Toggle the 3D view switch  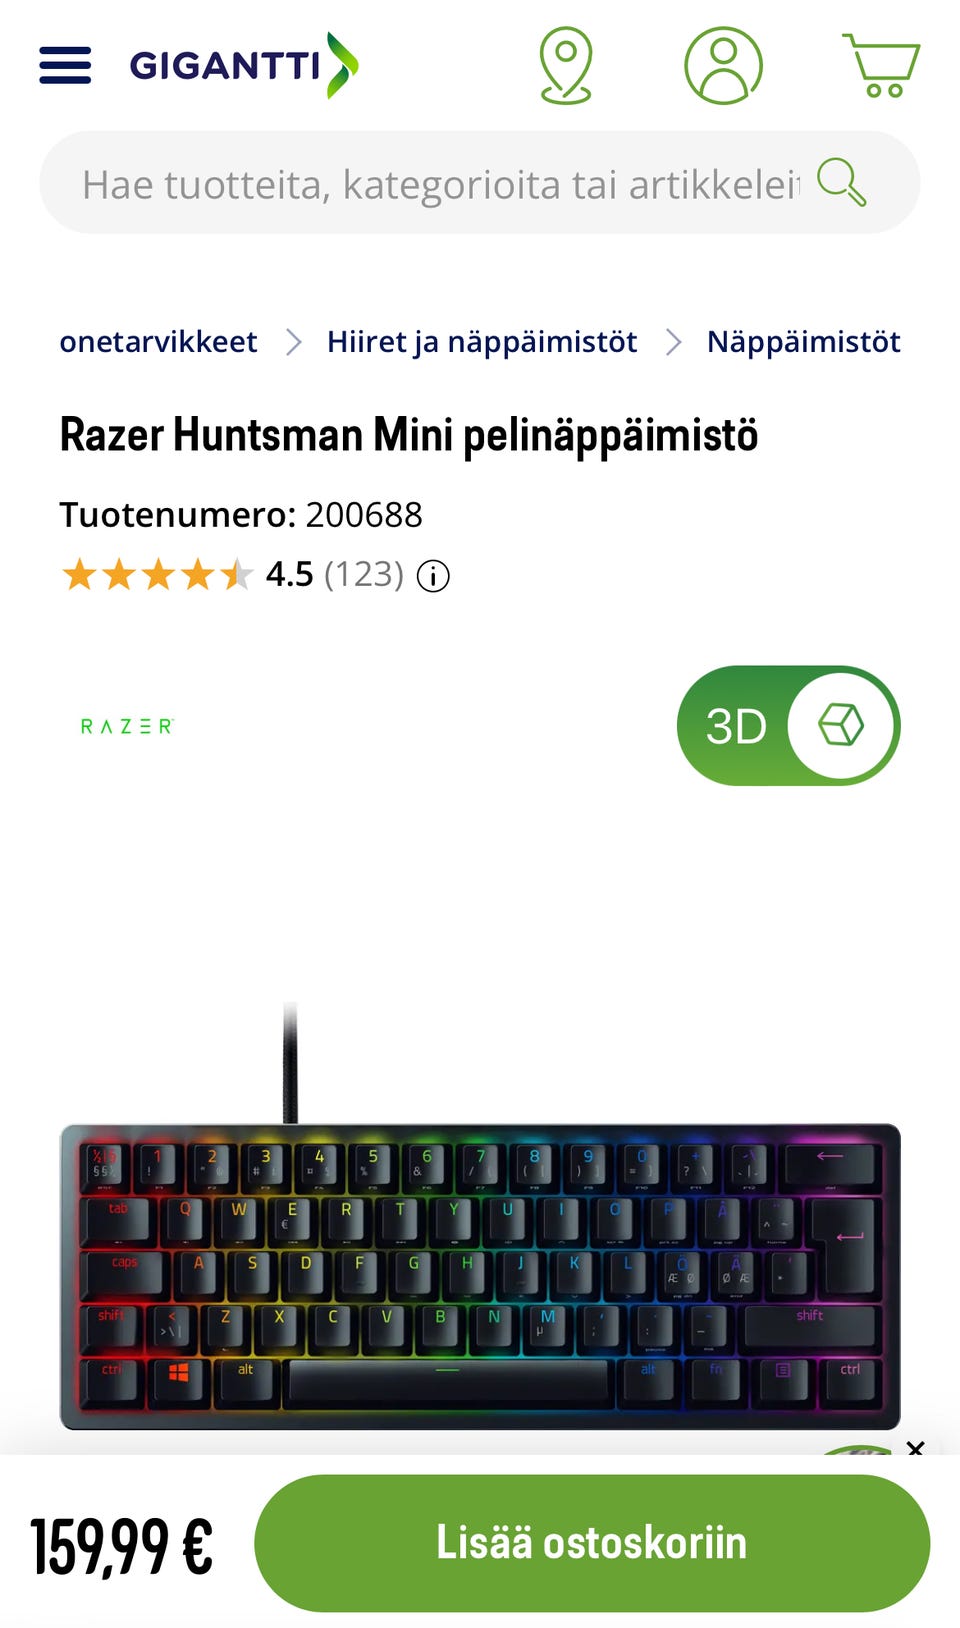click(788, 725)
